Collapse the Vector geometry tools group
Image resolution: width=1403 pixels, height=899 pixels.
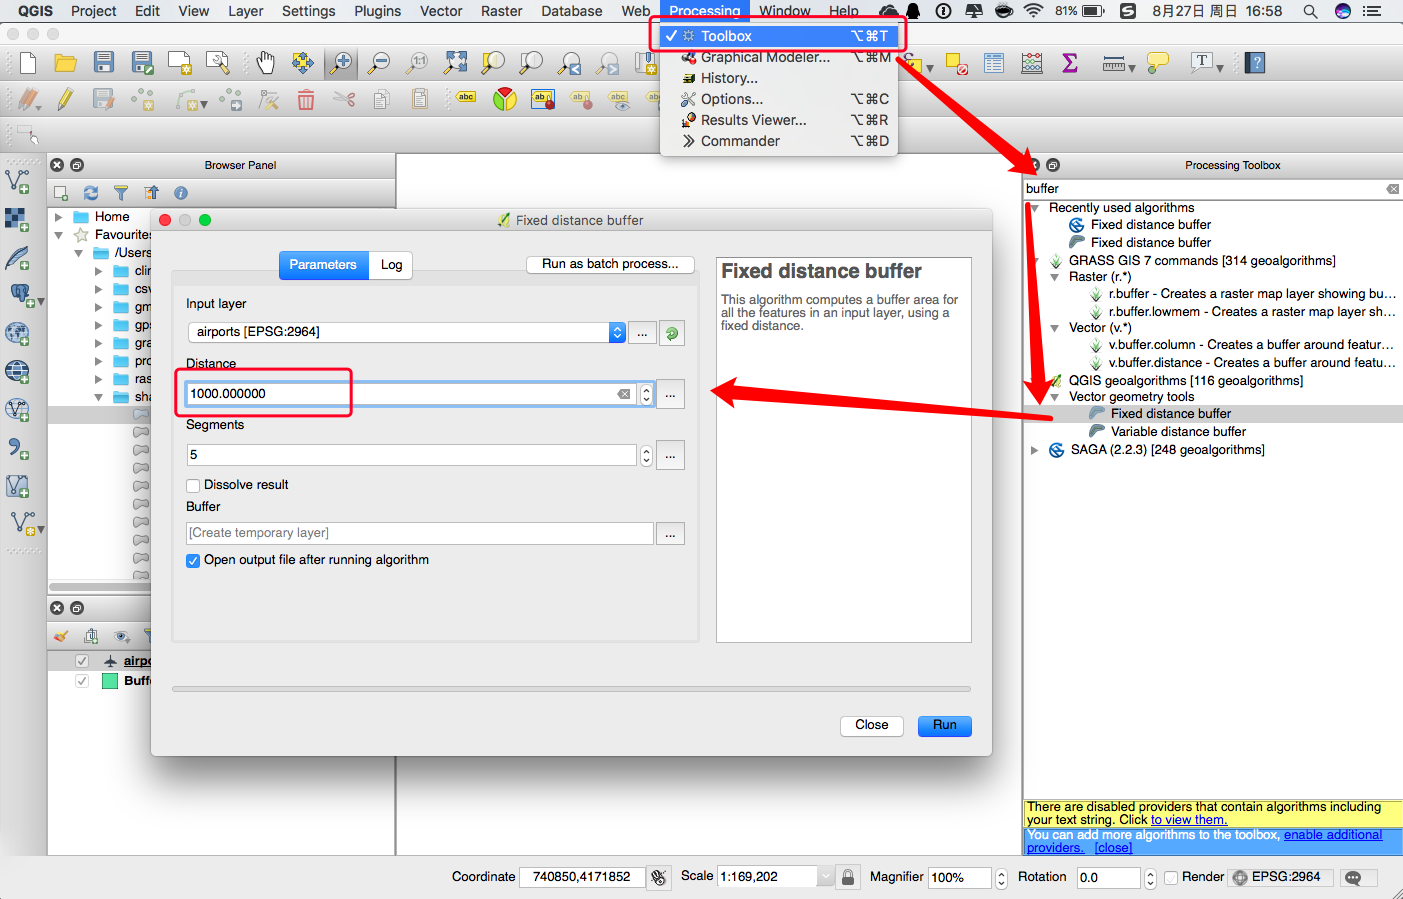(x=1054, y=397)
